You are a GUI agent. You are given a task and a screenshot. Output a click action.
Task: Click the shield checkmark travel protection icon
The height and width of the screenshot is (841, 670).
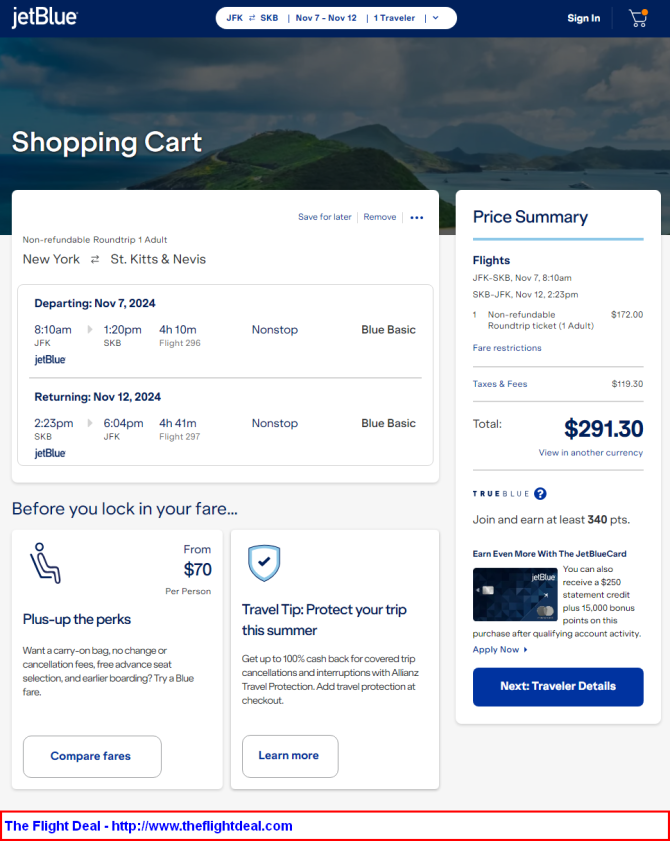click(x=264, y=563)
